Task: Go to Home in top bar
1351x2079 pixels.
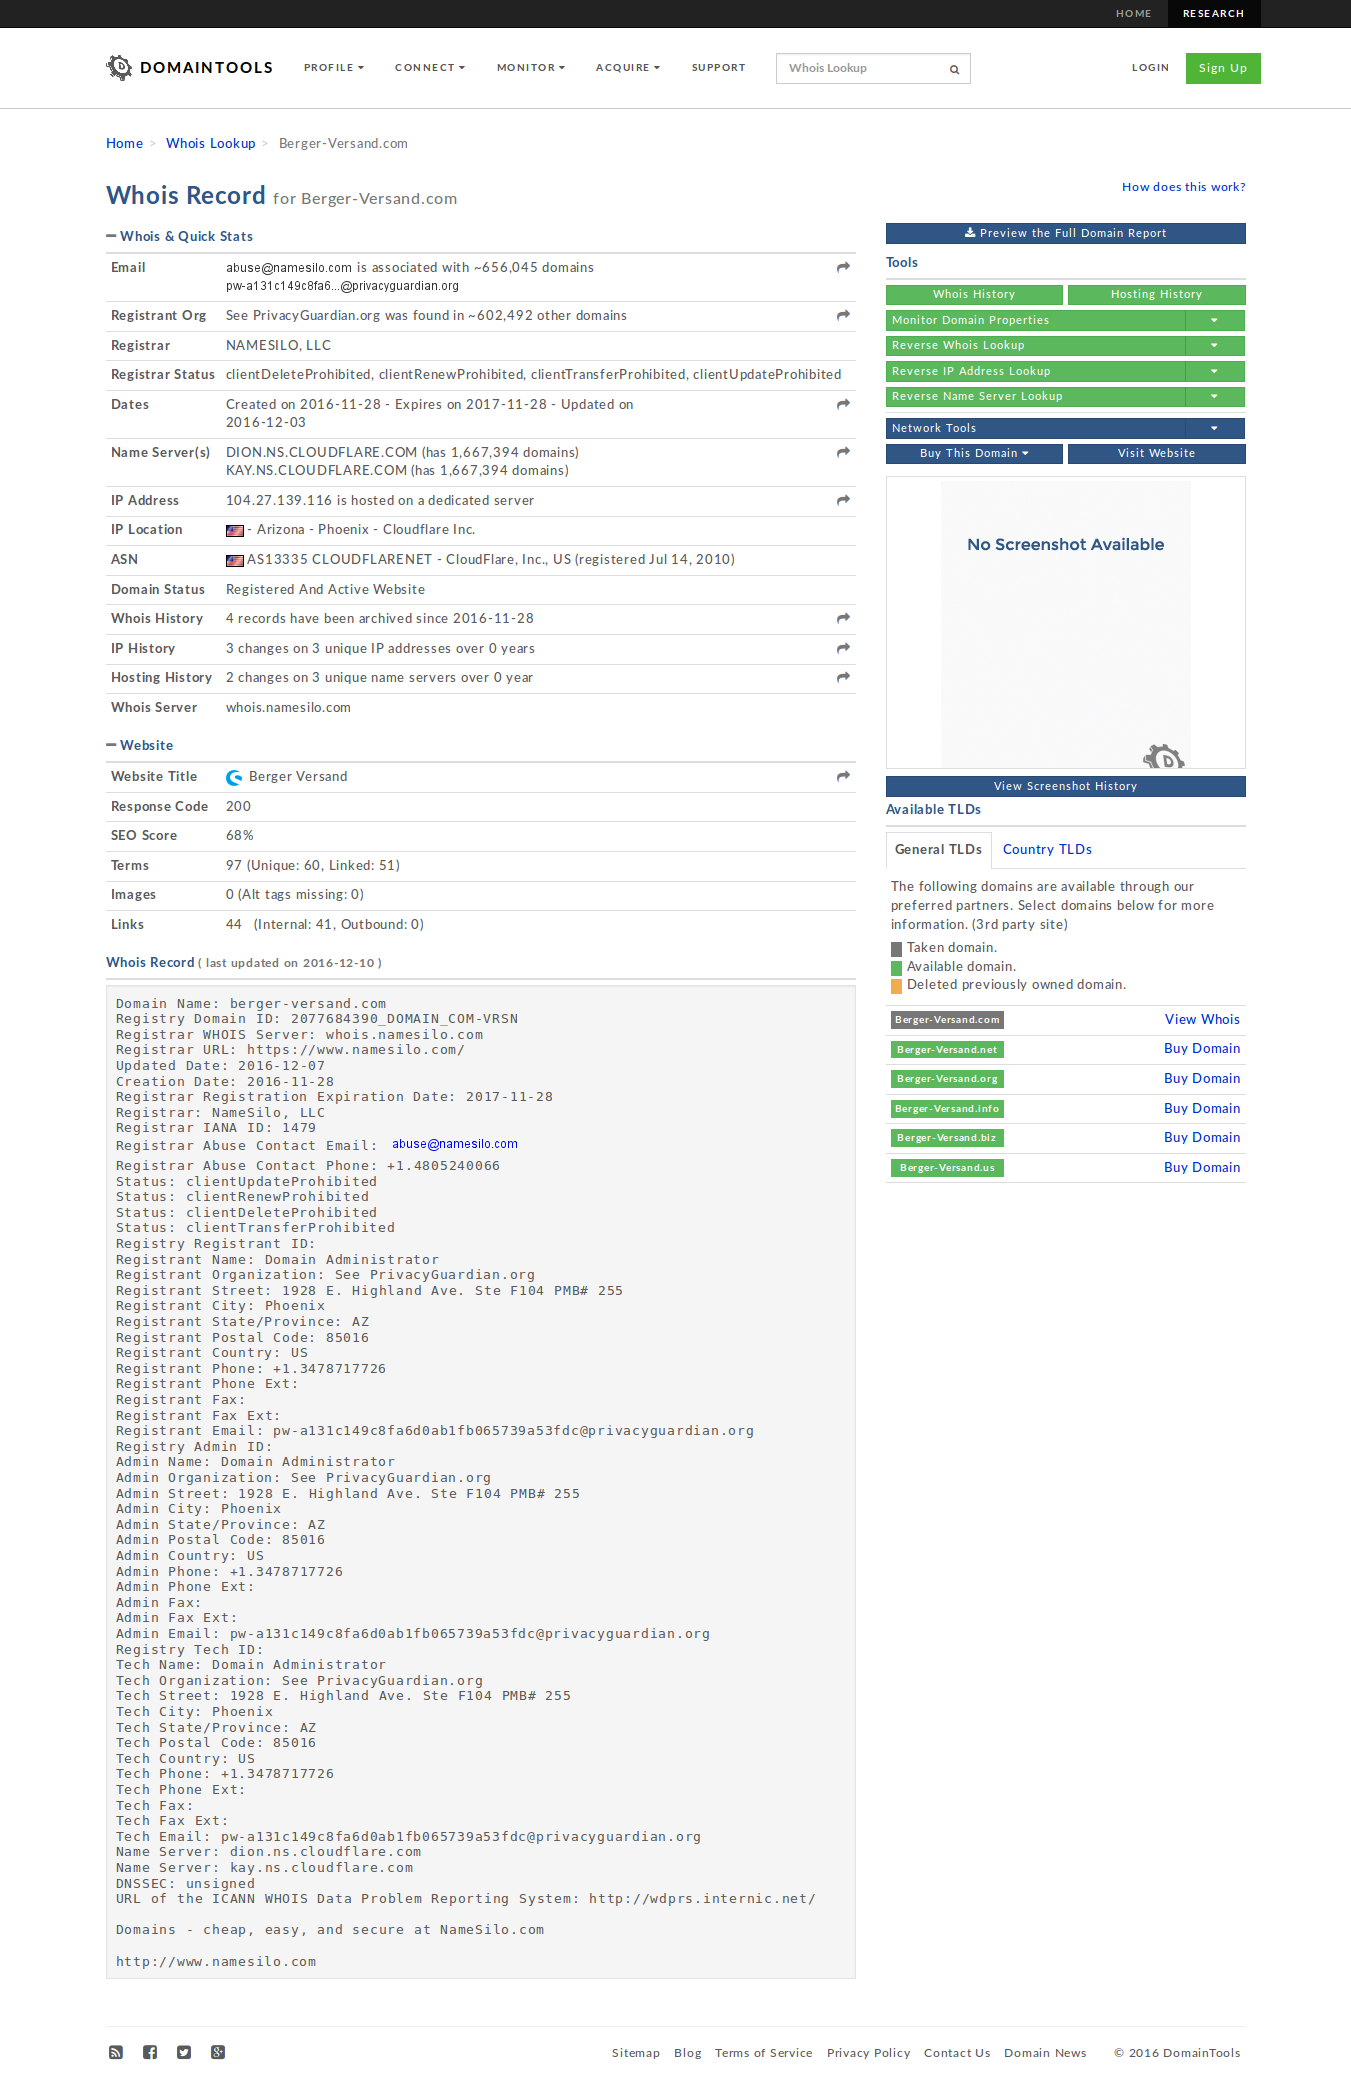Action: point(1133,14)
